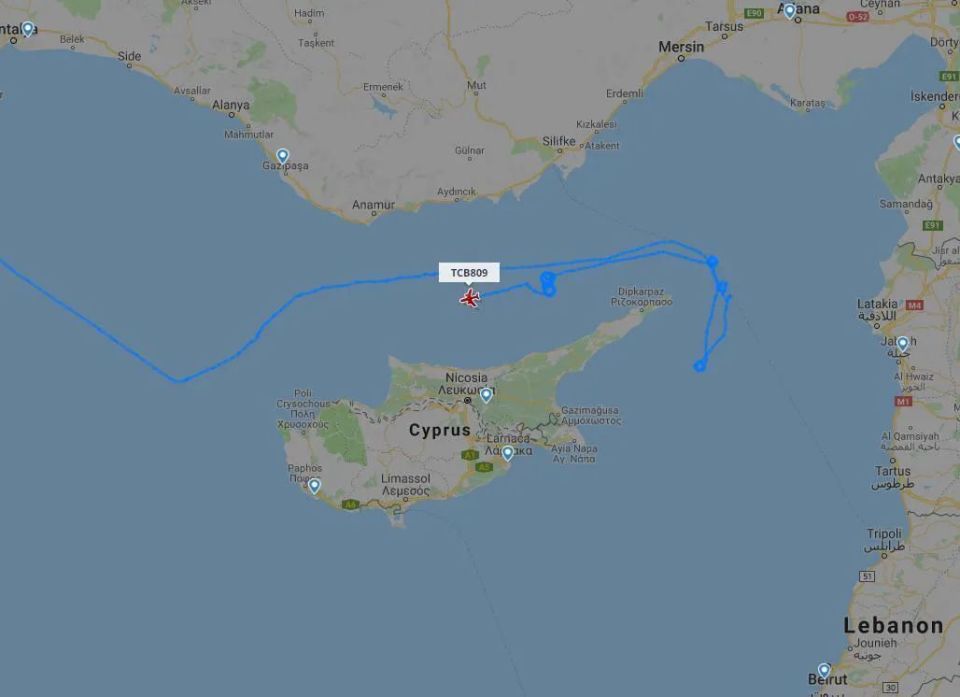Click the Adana airport pin marker

790,11
